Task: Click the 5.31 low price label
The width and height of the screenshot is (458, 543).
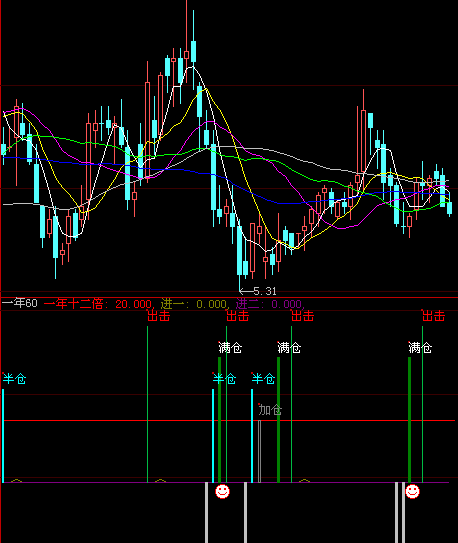Action: coord(265,291)
